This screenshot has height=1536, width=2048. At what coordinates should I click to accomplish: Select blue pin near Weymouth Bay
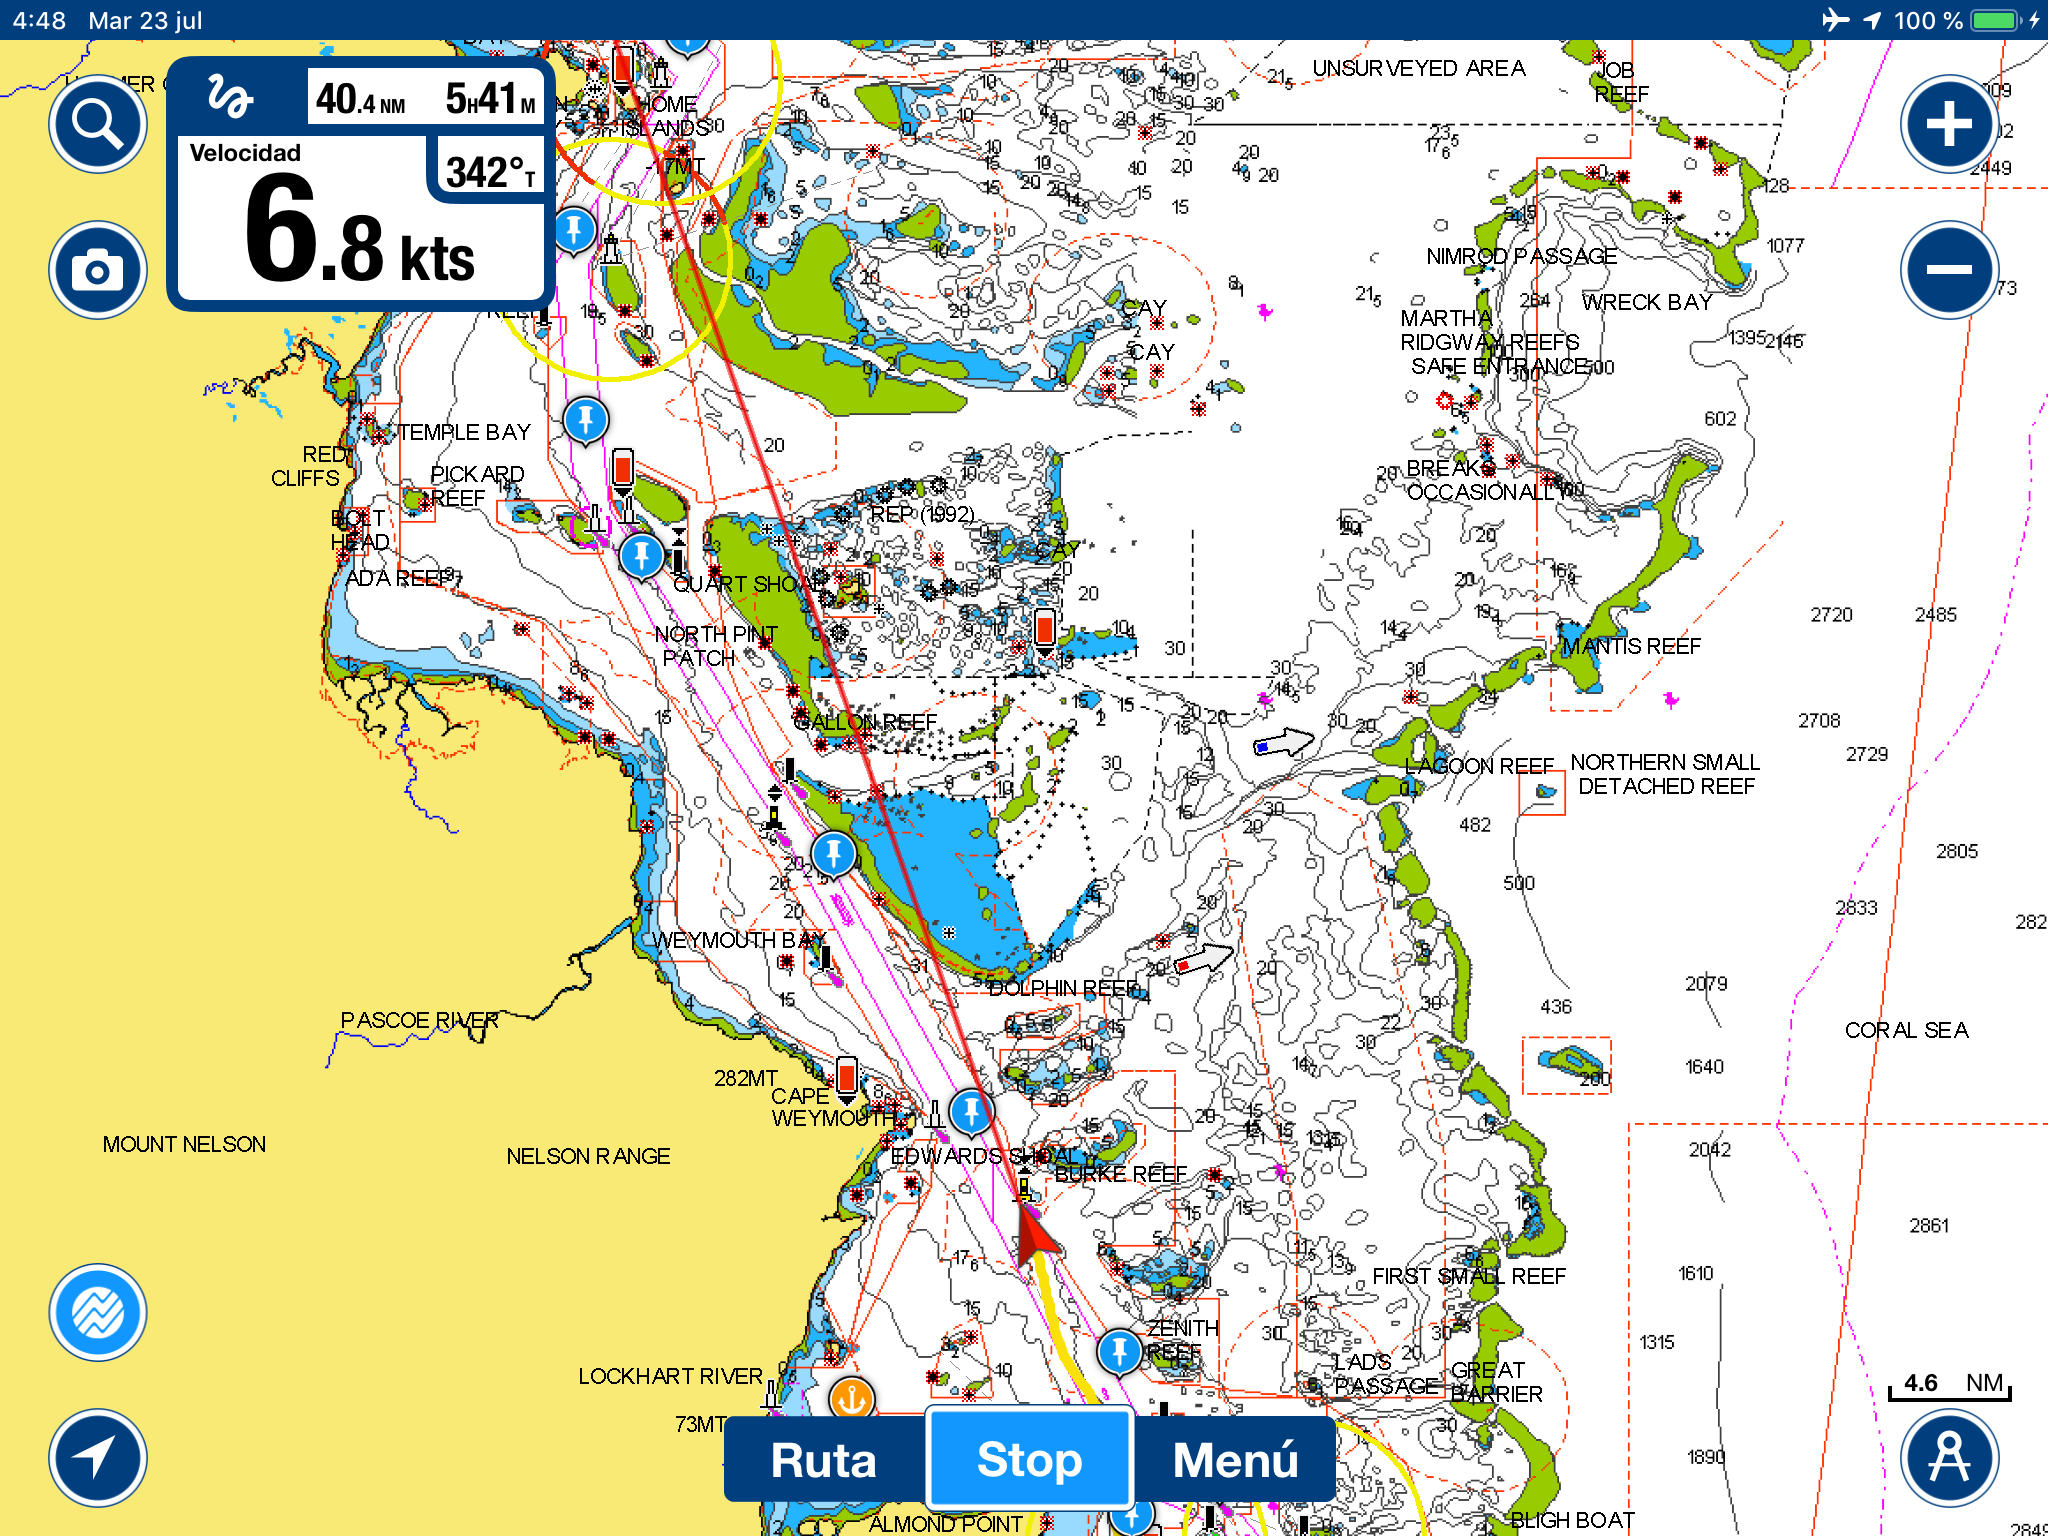tap(833, 854)
